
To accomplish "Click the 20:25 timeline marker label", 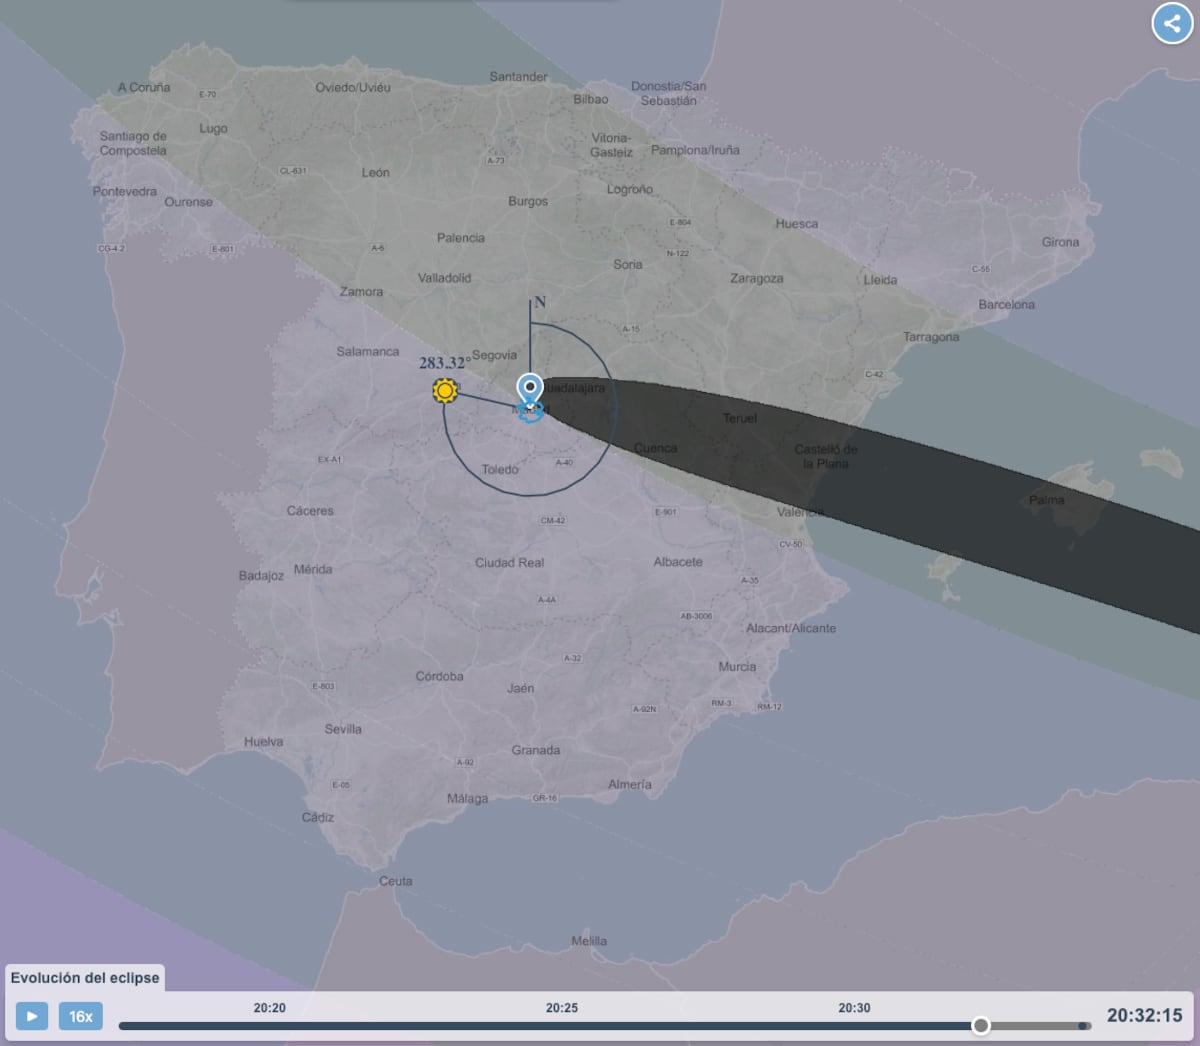I will tap(562, 1008).
